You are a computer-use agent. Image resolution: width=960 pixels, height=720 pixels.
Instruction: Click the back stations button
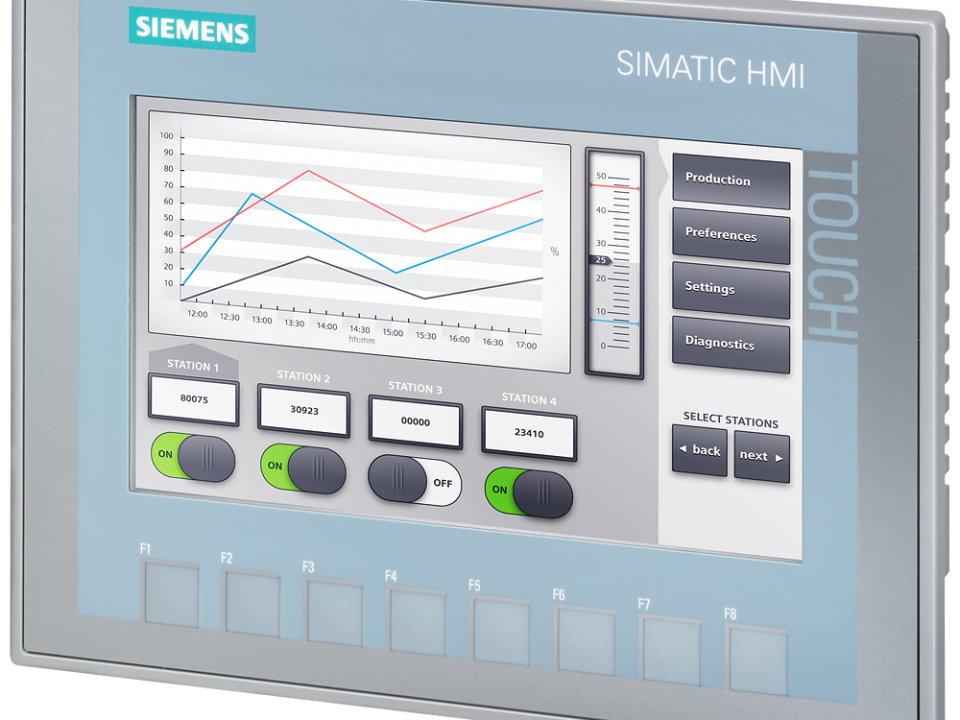pyautogui.click(x=700, y=451)
